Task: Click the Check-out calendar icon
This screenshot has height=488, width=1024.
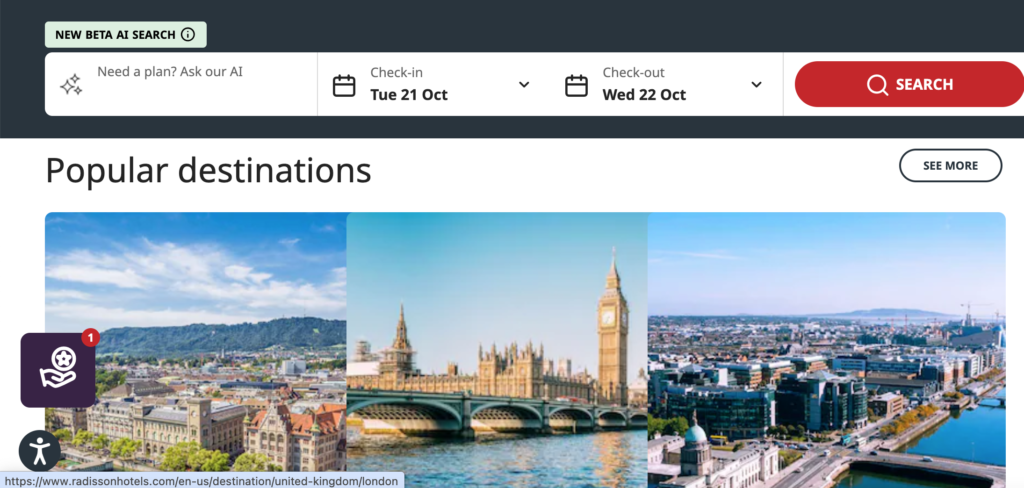Action: click(576, 85)
